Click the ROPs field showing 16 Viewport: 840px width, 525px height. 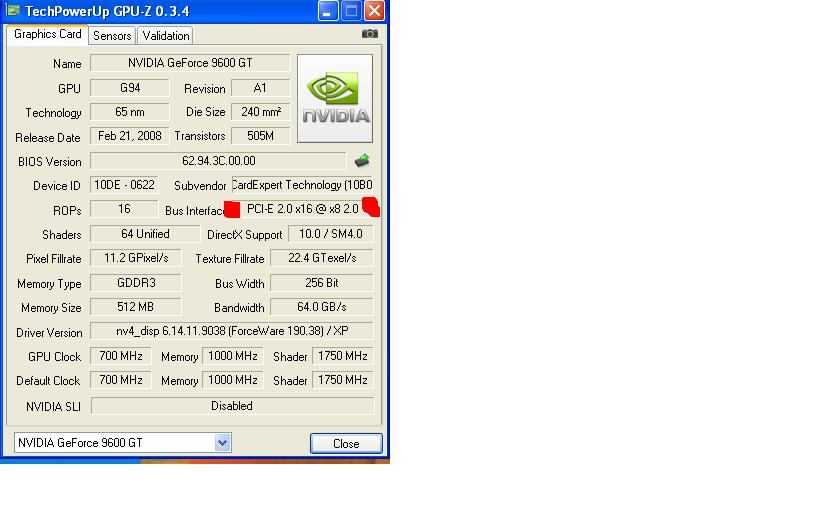pyautogui.click(x=124, y=209)
